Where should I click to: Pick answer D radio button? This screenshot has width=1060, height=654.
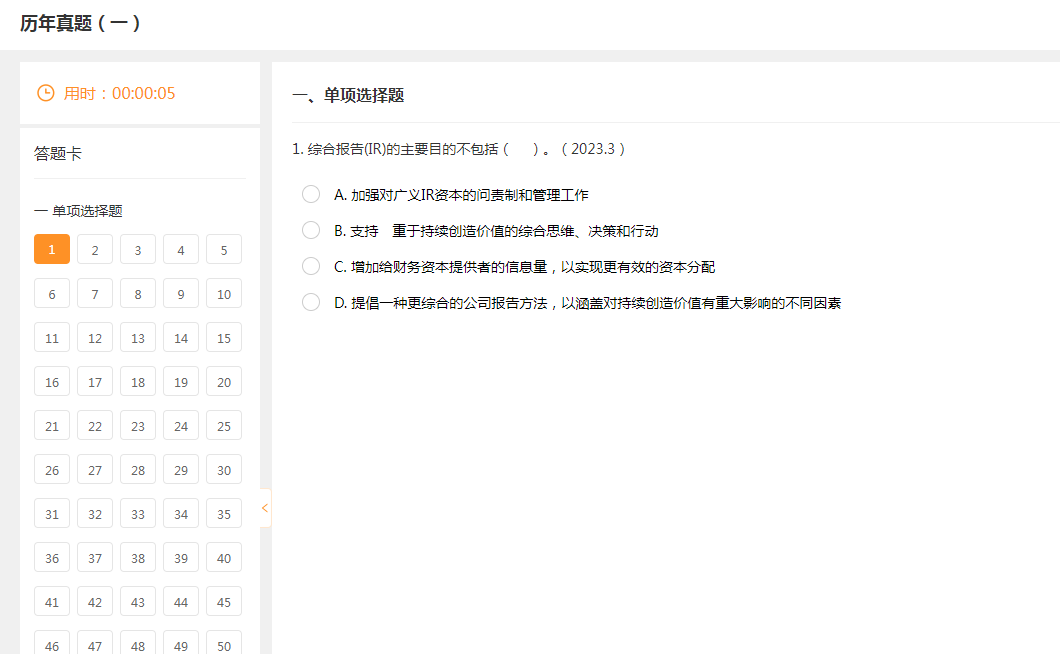click(x=311, y=302)
